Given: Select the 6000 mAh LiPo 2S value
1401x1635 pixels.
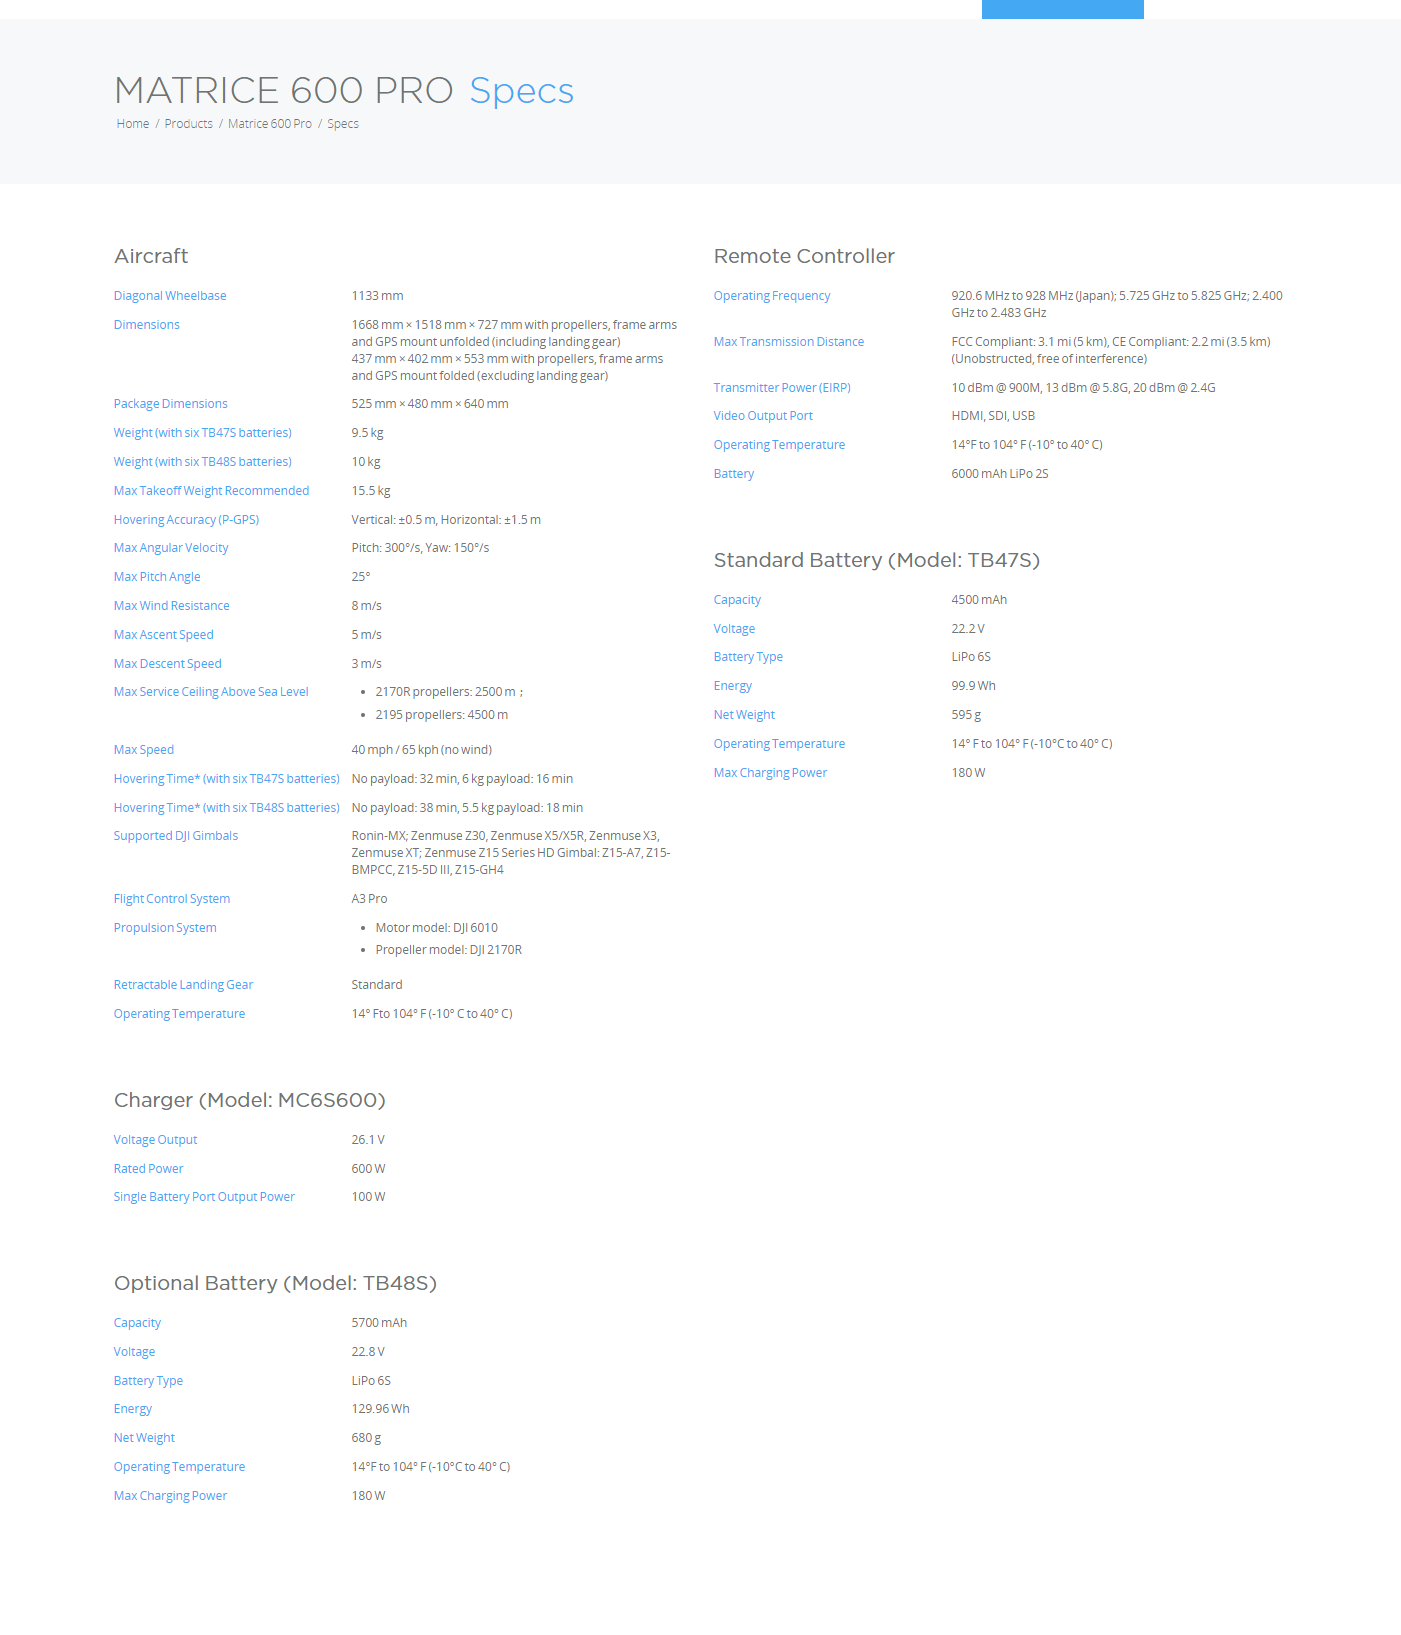Looking at the screenshot, I should 1000,474.
